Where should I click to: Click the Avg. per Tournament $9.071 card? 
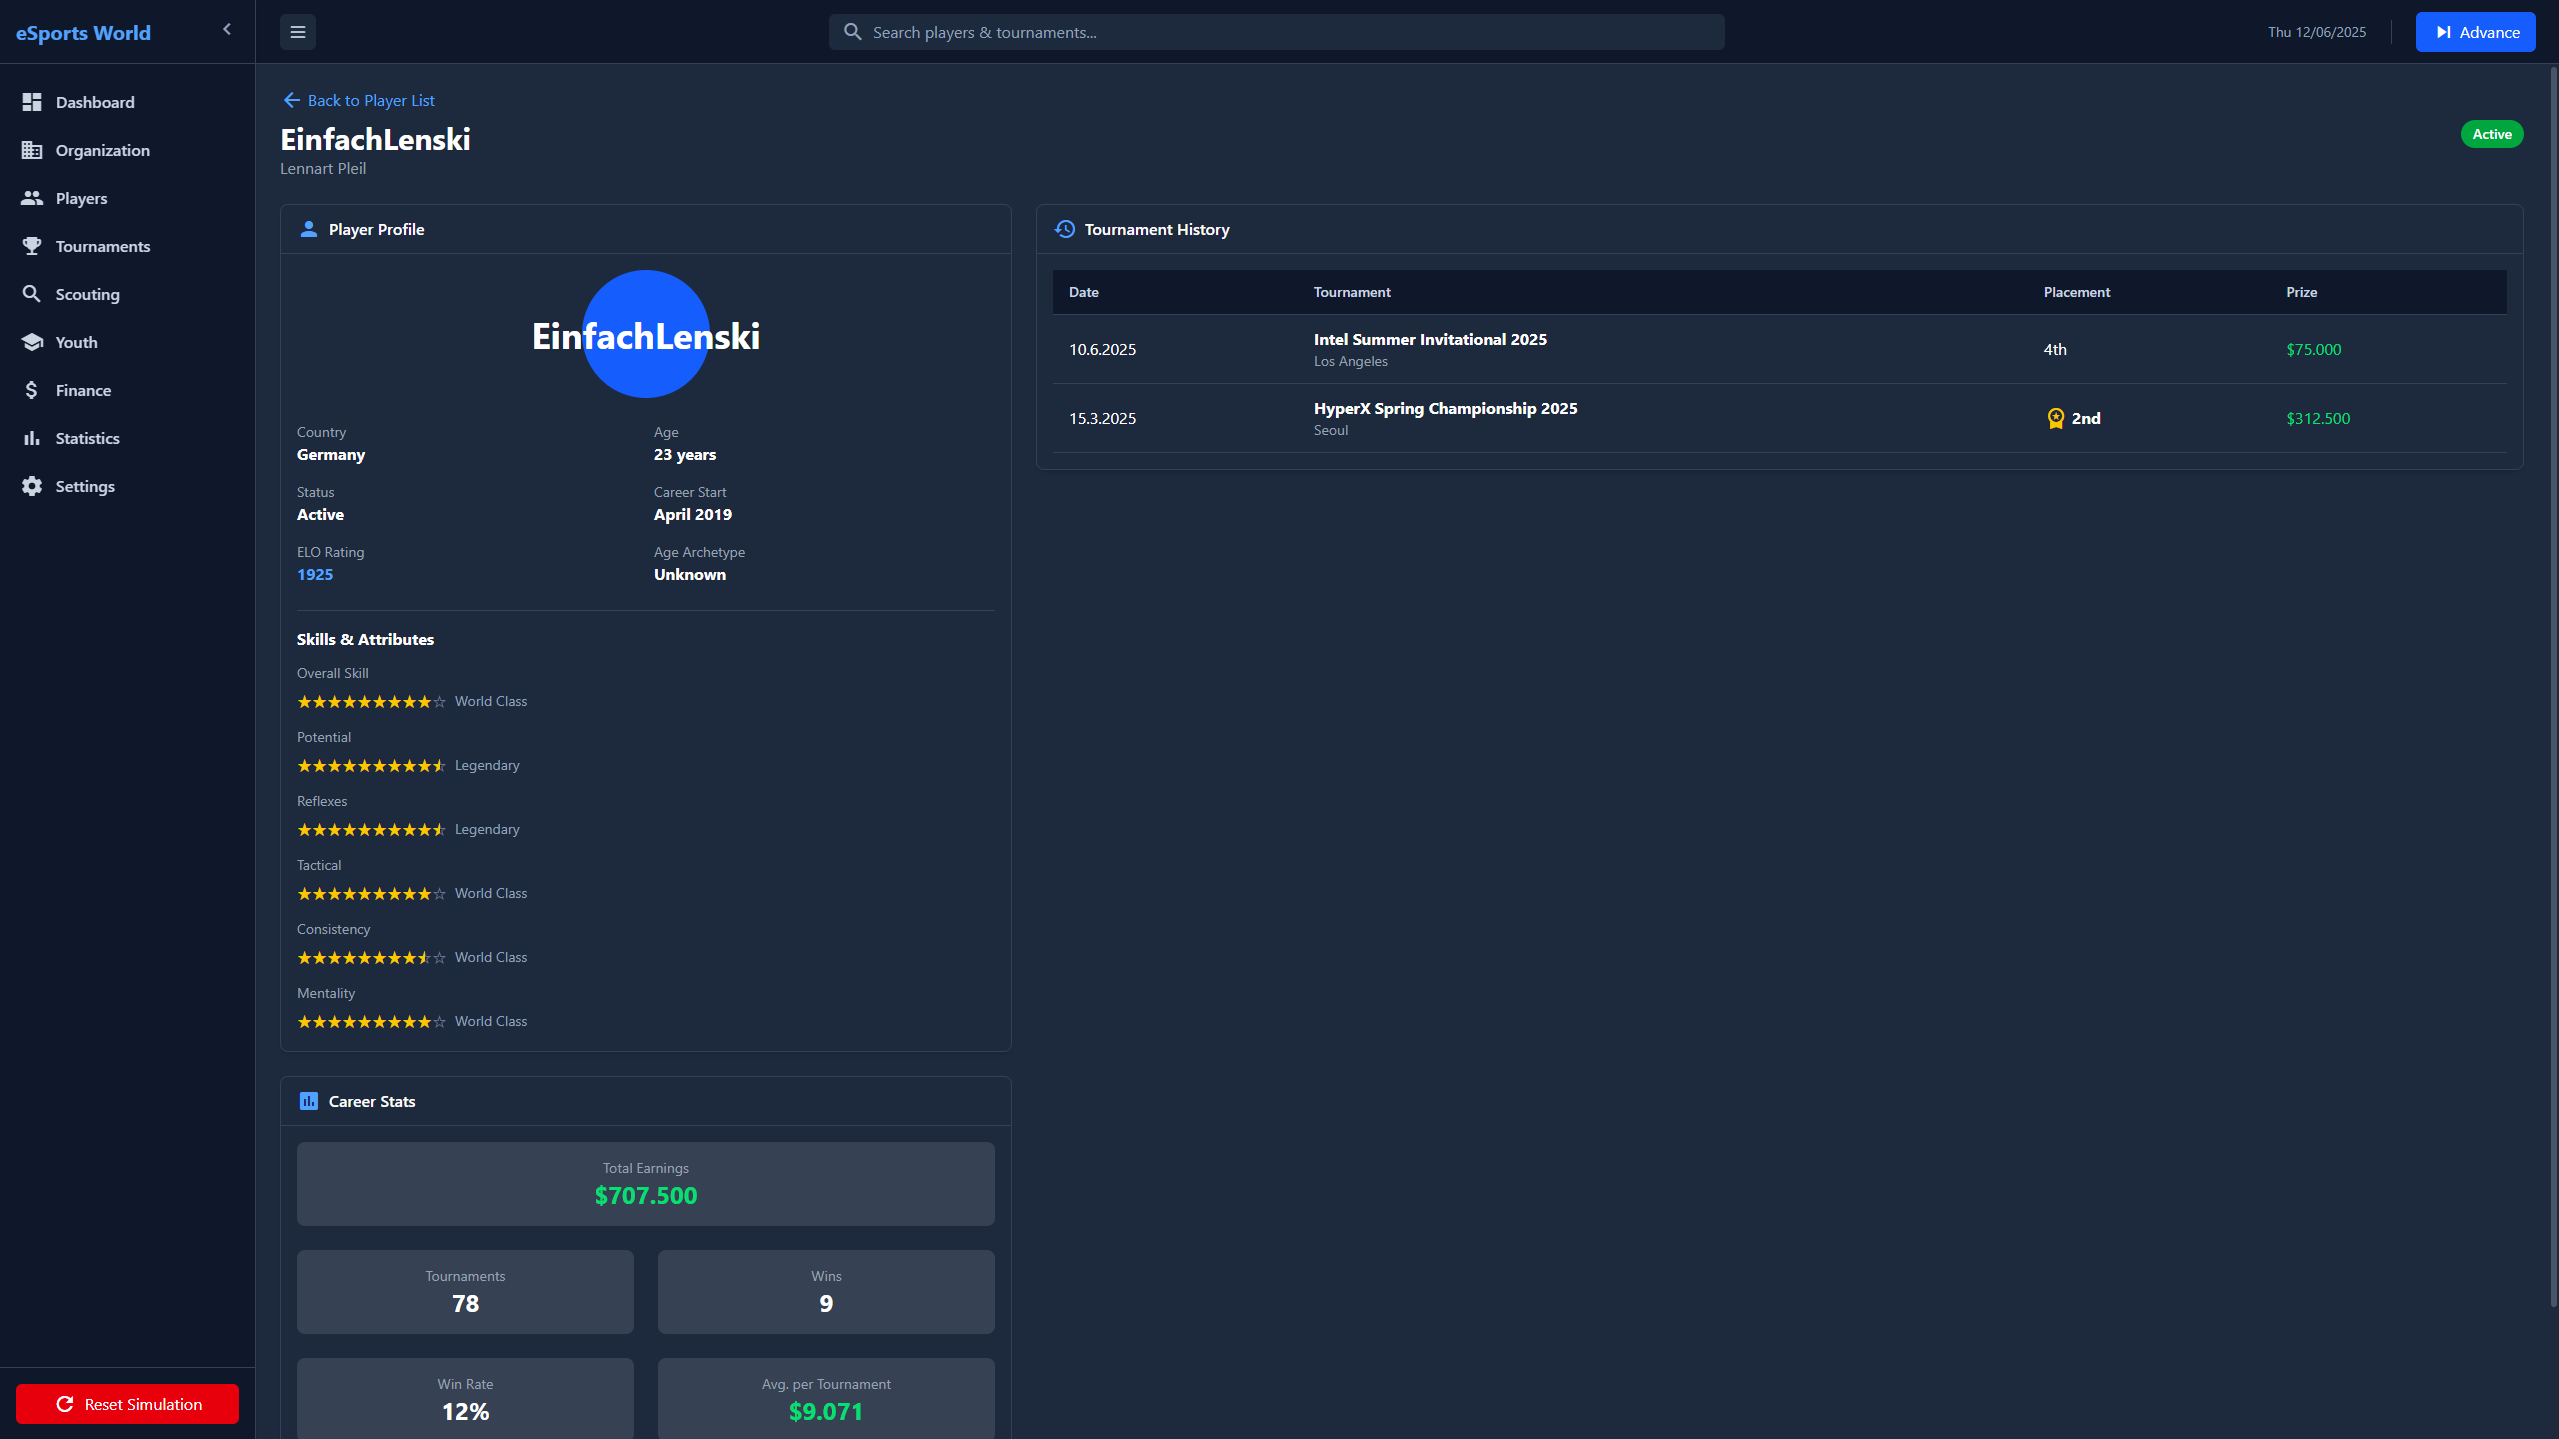[826, 1398]
